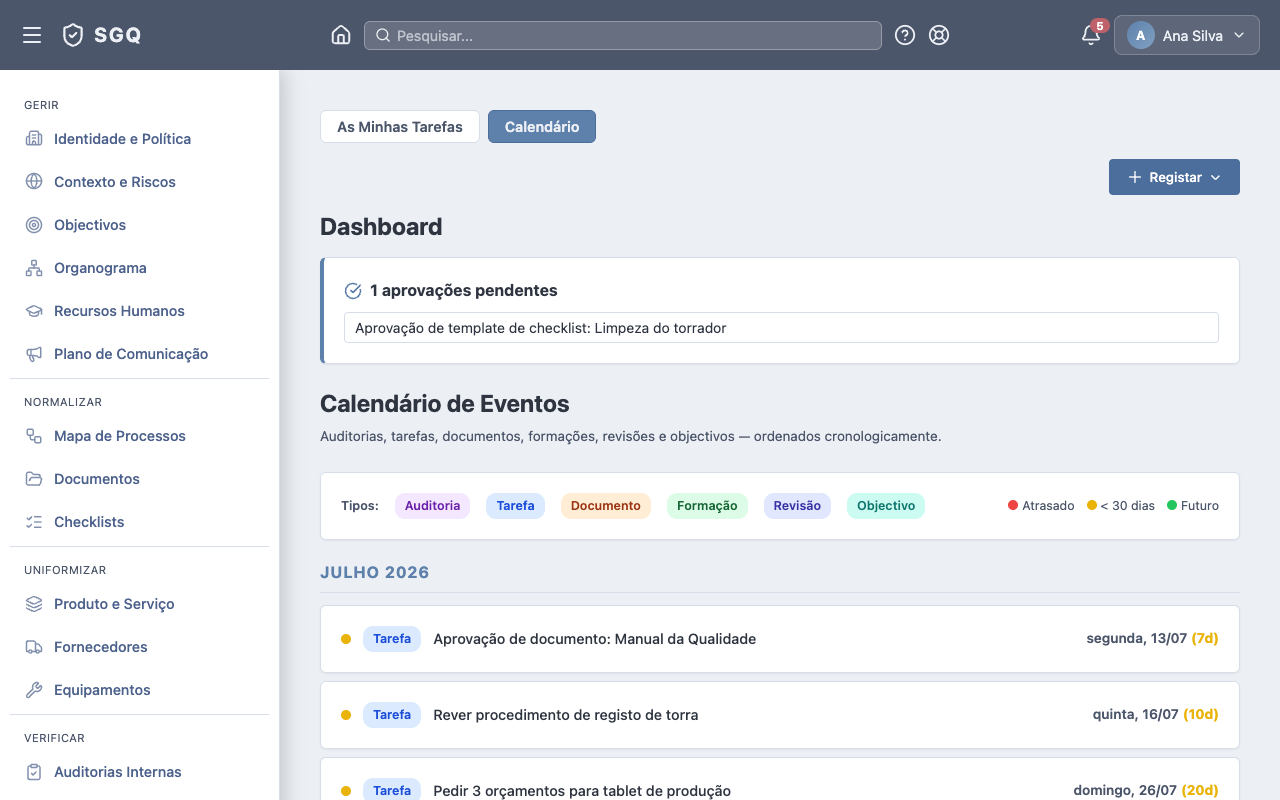This screenshot has width=1280, height=800.
Task: Click the red Atrasado legend dot
Action: click(x=1013, y=506)
